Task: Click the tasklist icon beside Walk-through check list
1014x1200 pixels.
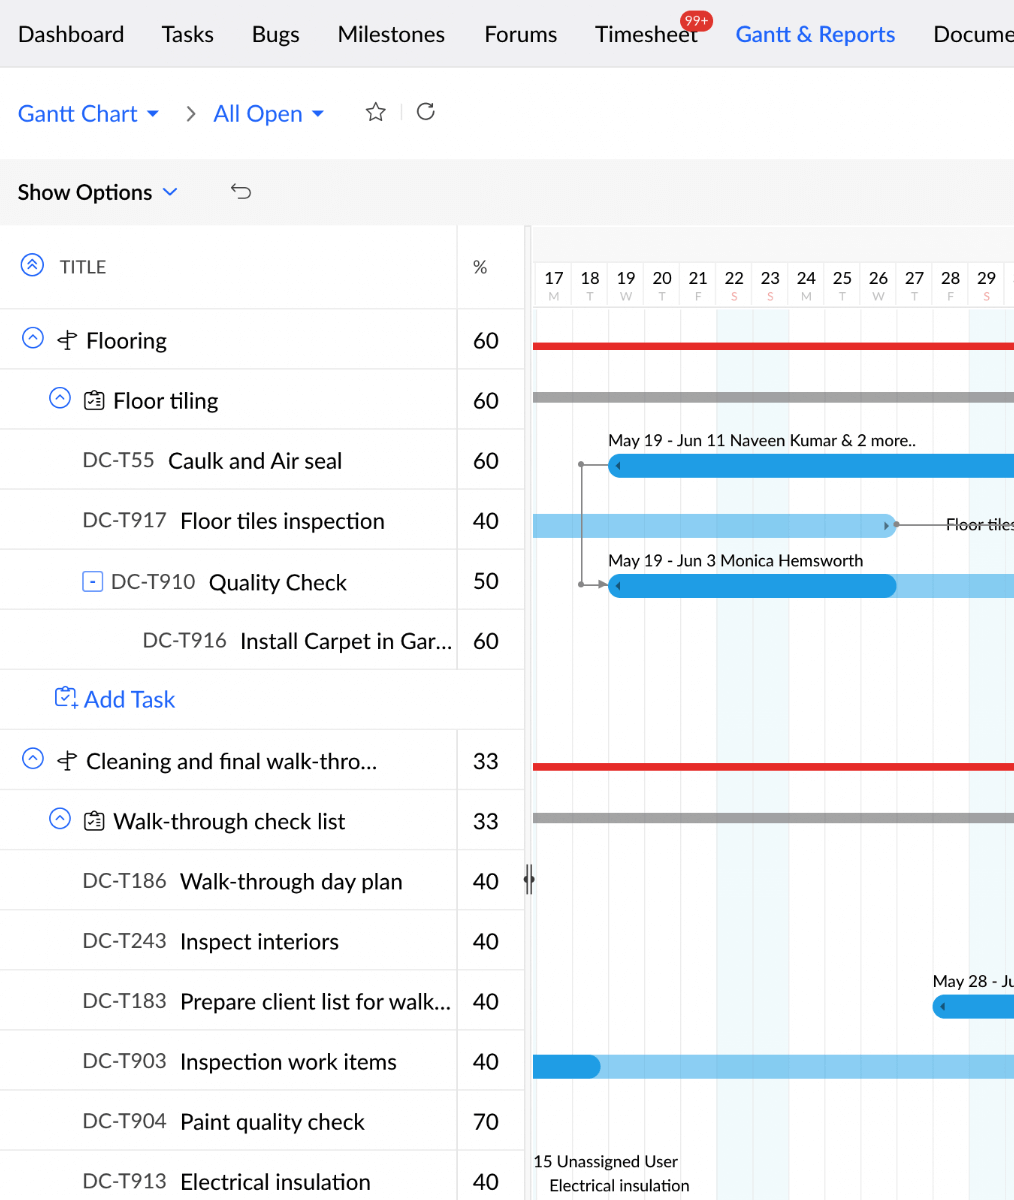Action: tap(94, 820)
